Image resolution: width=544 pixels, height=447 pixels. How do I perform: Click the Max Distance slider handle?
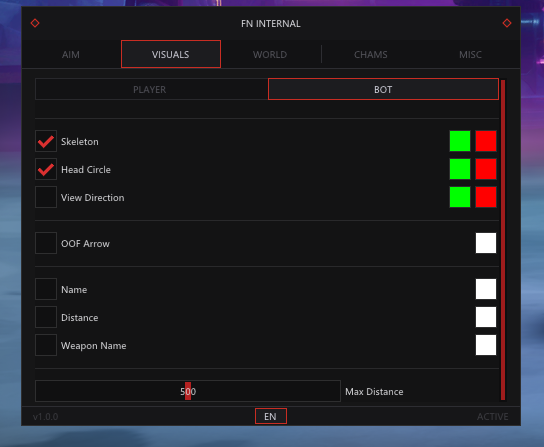188,391
